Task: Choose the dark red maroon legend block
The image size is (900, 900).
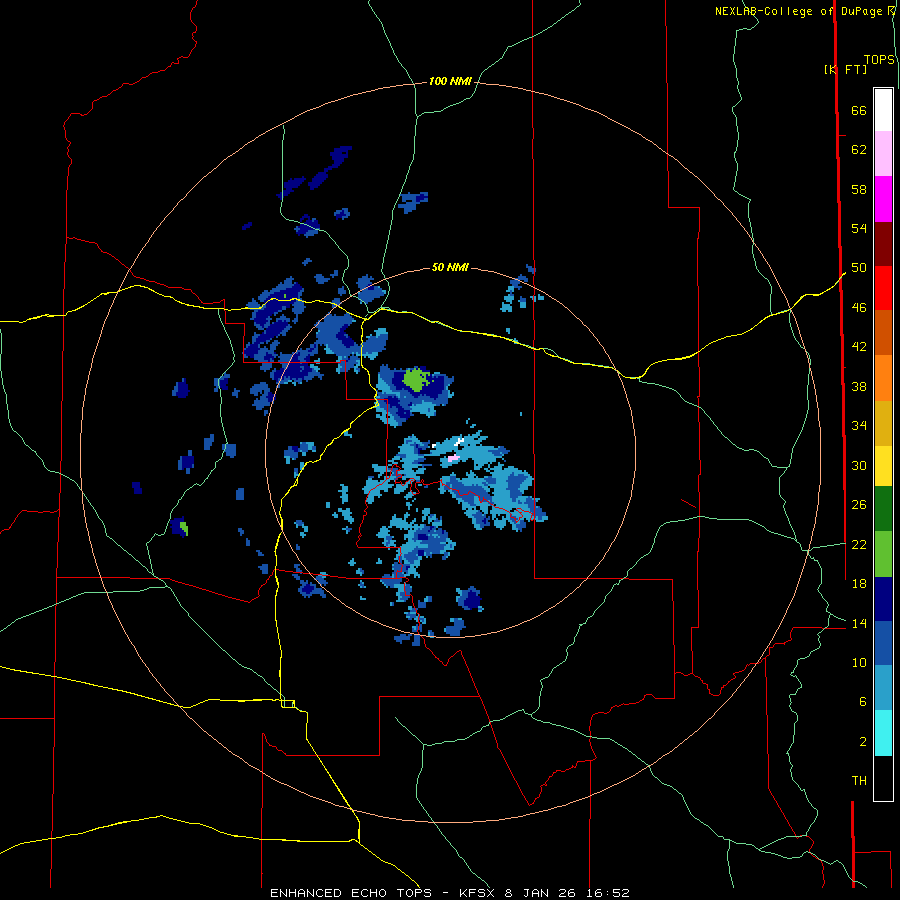Action: 883,244
